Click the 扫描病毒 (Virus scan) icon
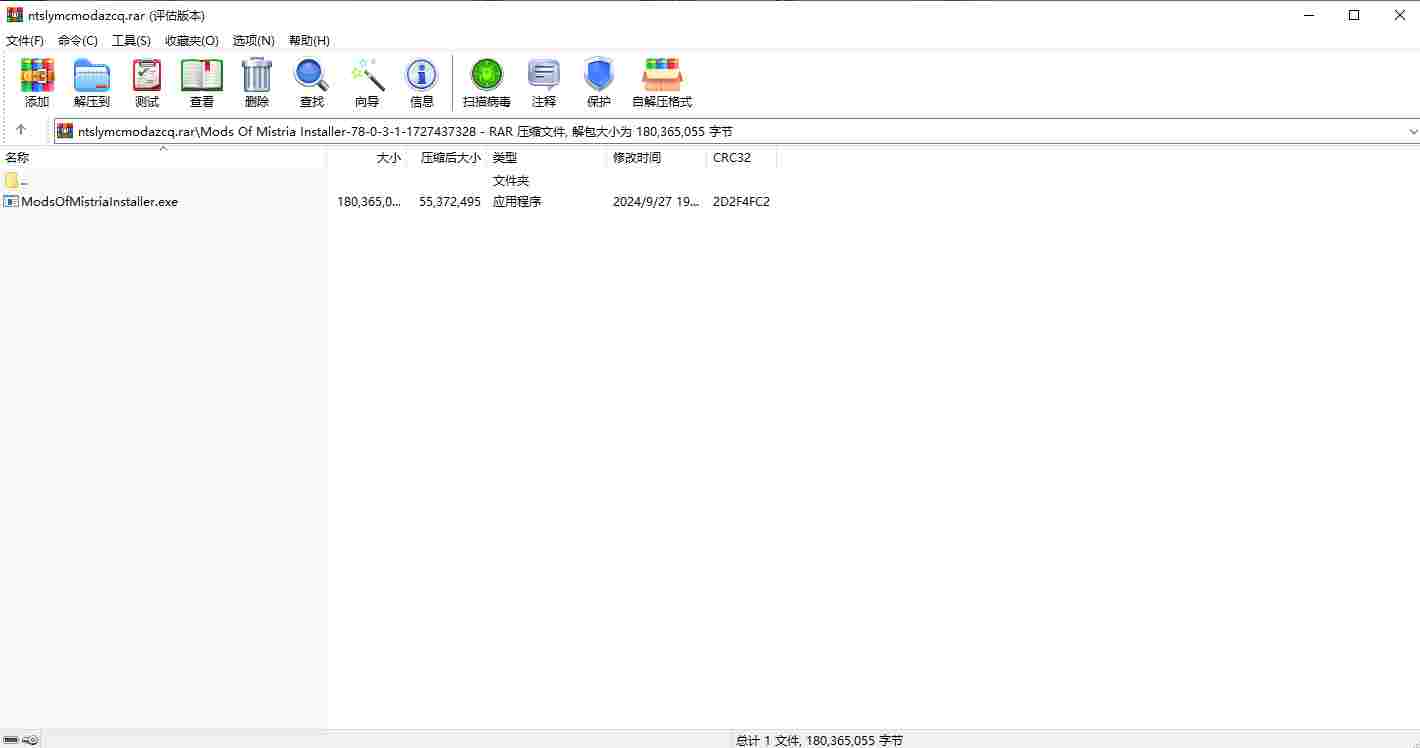The height and width of the screenshot is (748, 1420). click(x=487, y=76)
